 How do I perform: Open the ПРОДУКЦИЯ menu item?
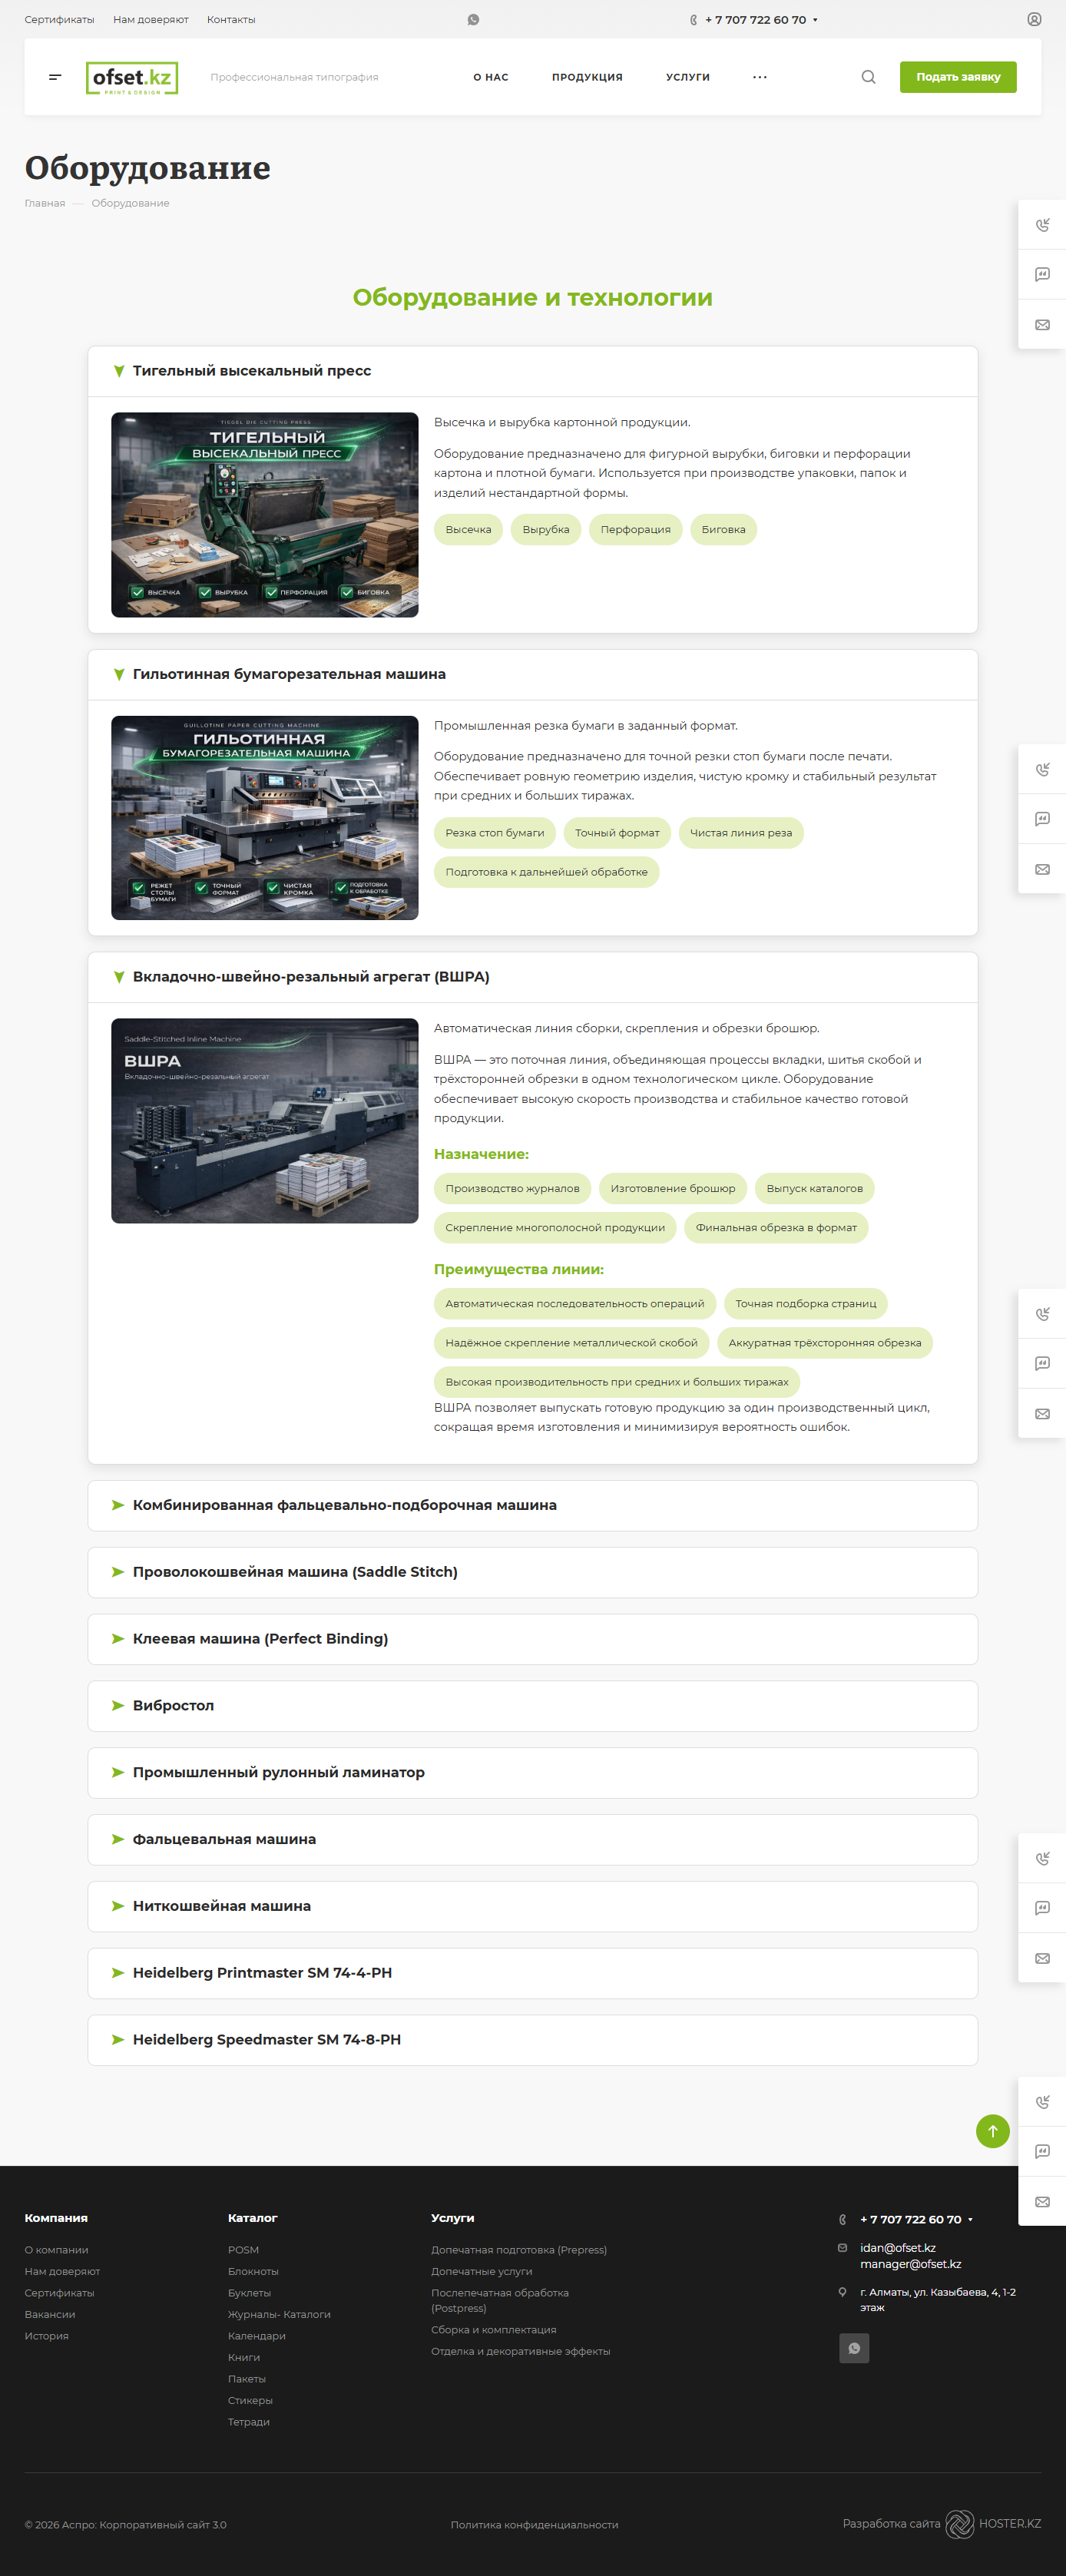(x=587, y=77)
